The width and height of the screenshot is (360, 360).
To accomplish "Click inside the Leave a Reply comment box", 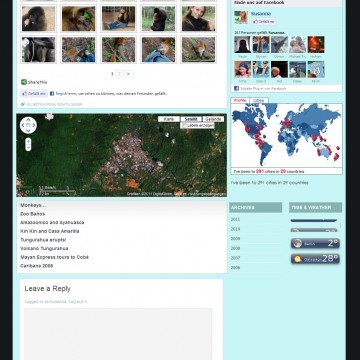I will point(118,334).
